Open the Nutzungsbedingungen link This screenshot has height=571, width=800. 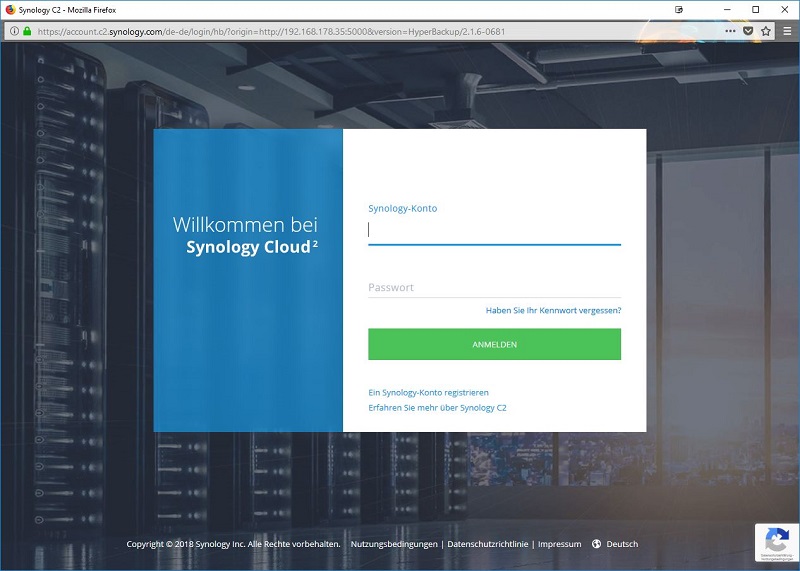pyautogui.click(x=394, y=544)
